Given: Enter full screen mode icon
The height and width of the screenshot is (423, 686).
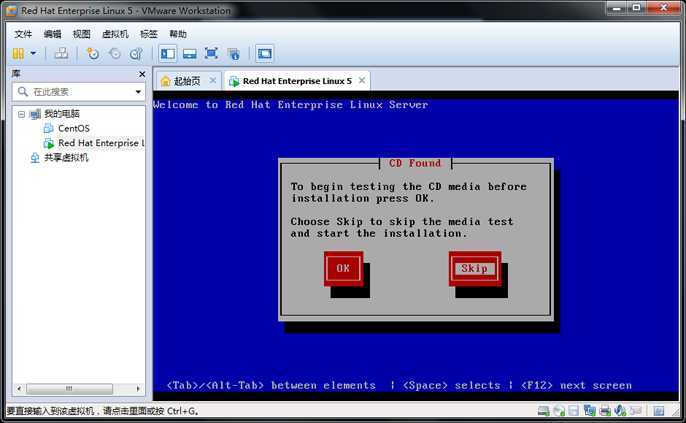Looking at the screenshot, I should tap(211, 54).
